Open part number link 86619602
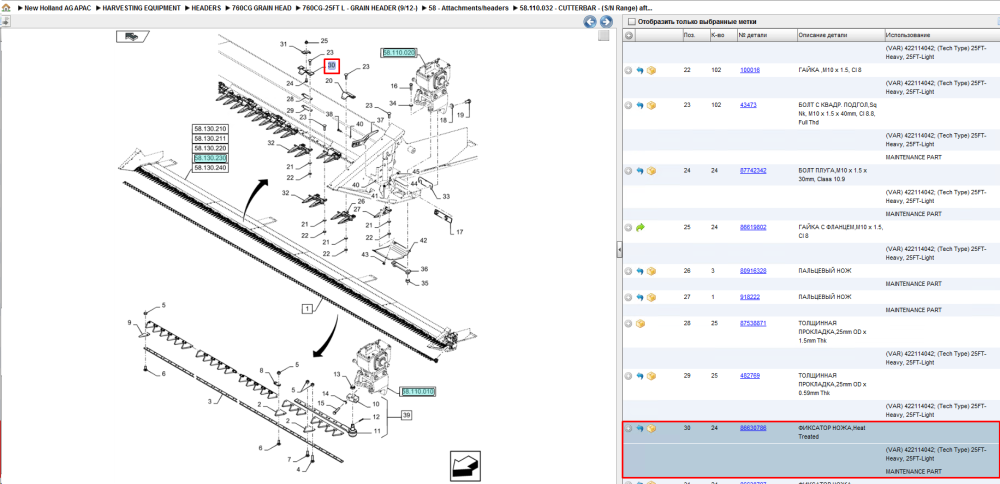 point(753,228)
